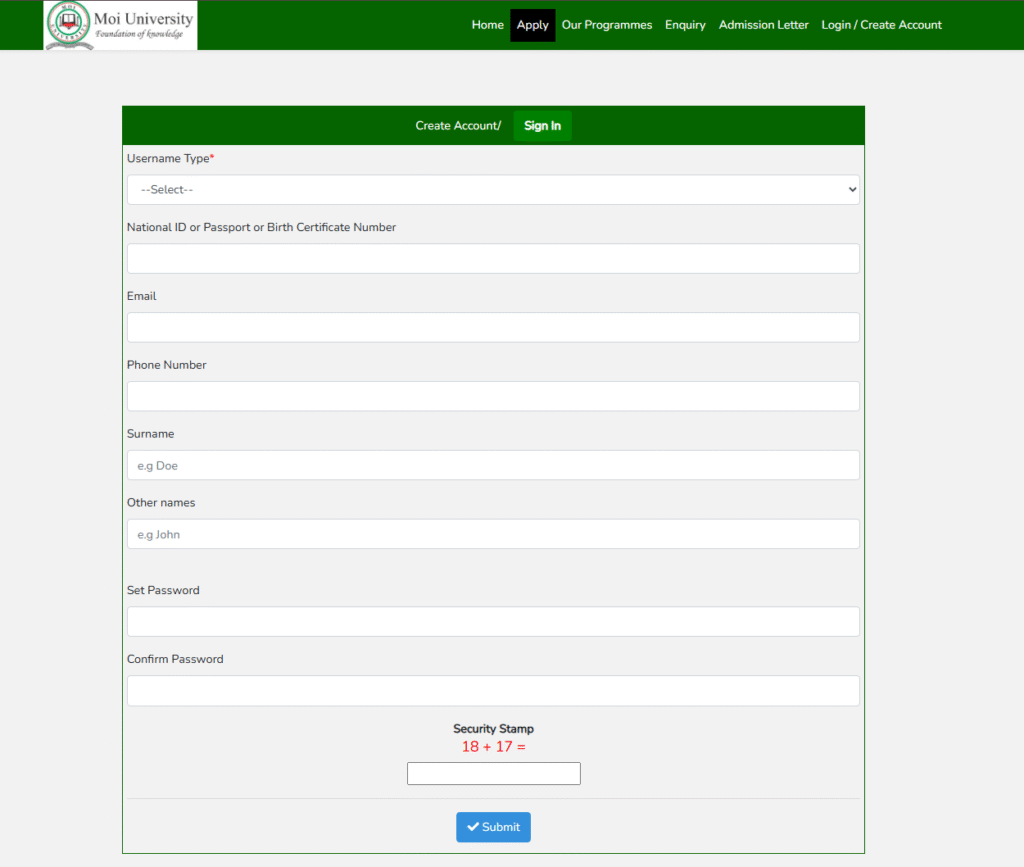
Task: Click the Moi University logo
Action: 120,25
